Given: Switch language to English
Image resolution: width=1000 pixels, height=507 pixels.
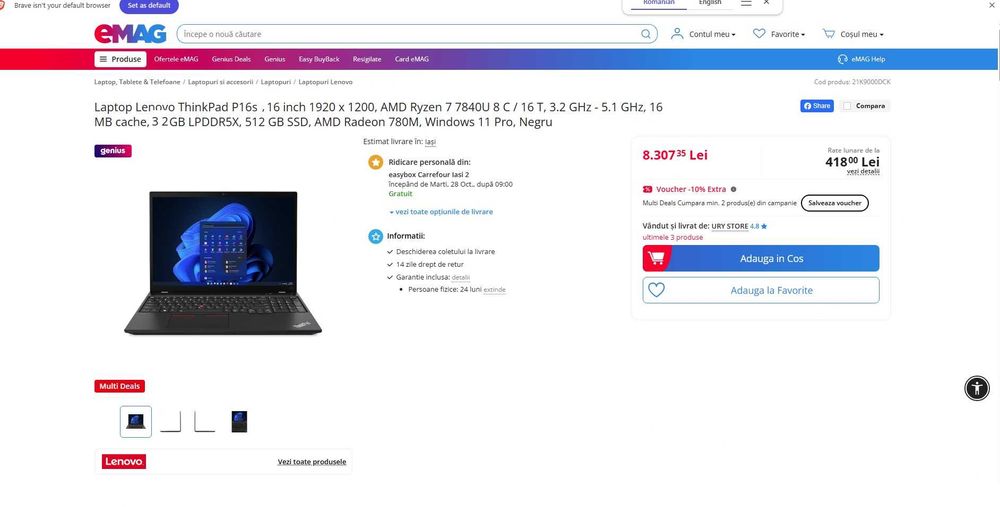Looking at the screenshot, I should click(710, 3).
